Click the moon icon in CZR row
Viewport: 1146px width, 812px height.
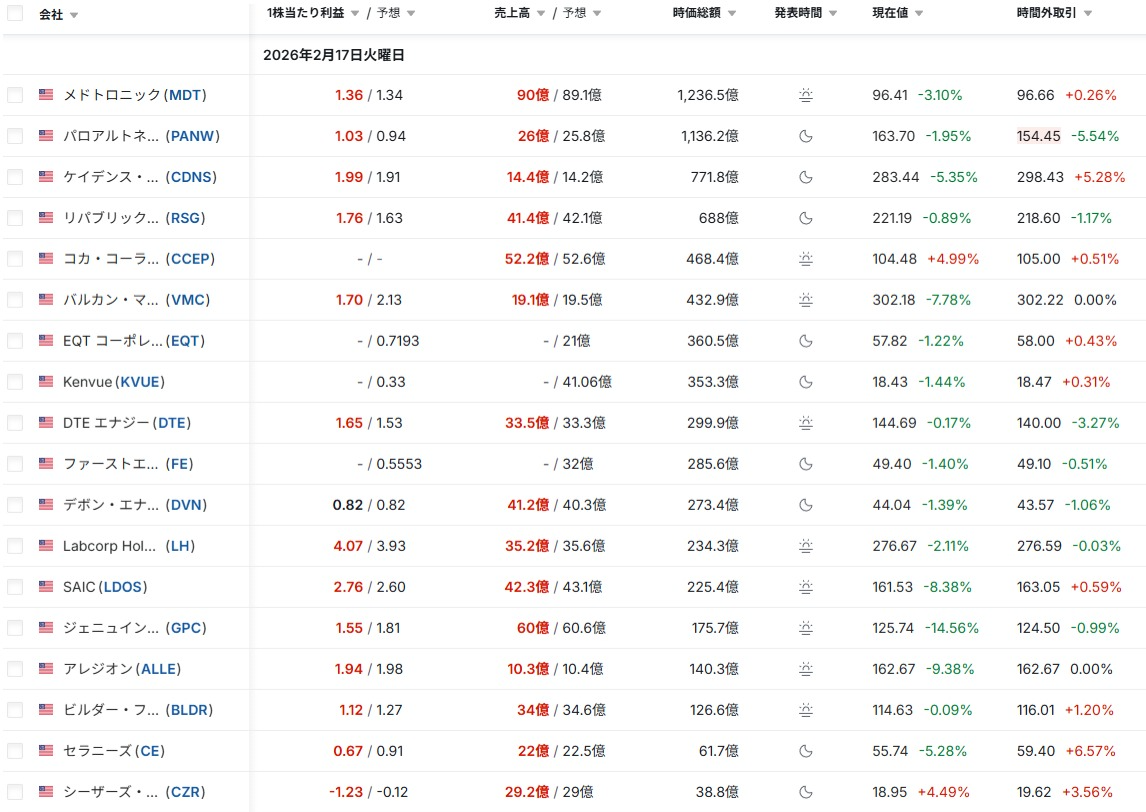coord(806,792)
